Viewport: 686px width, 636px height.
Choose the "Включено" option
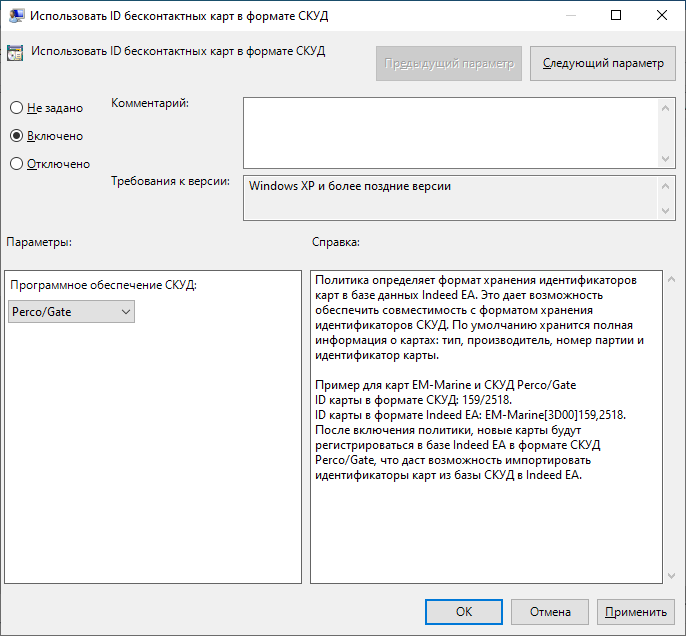click(17, 136)
